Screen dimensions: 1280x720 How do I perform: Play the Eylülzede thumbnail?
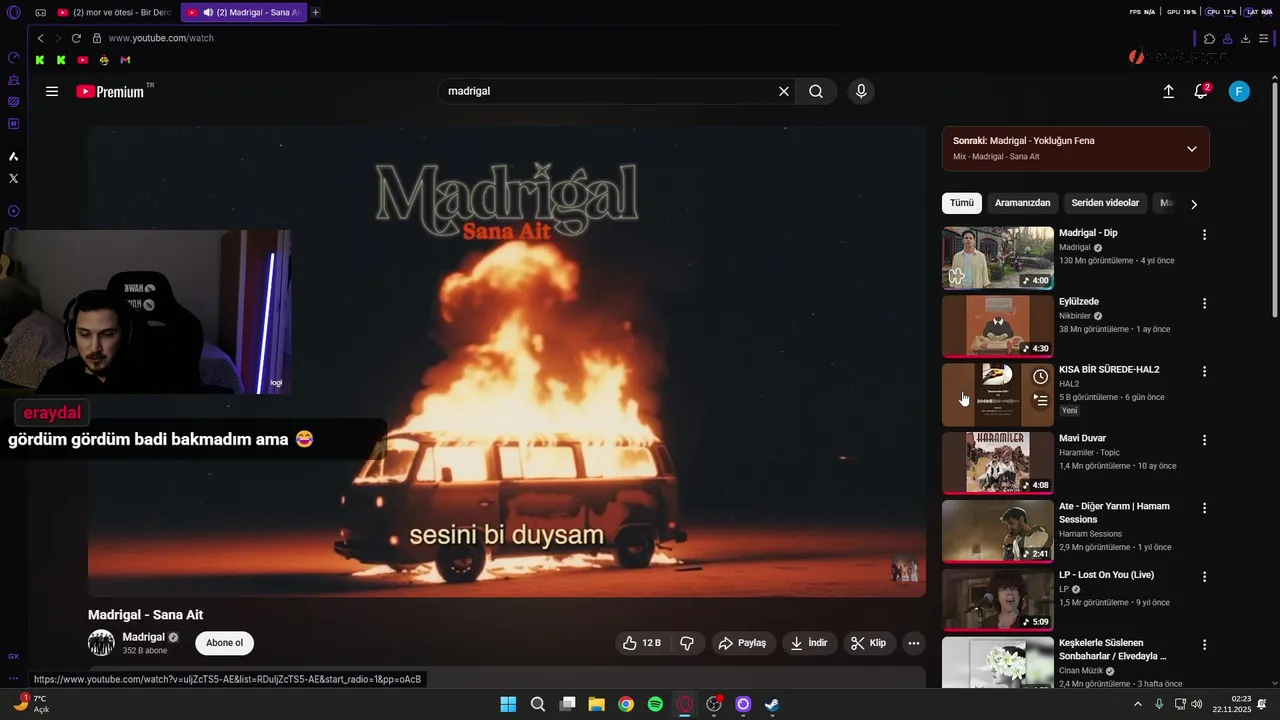pyautogui.click(x=997, y=326)
